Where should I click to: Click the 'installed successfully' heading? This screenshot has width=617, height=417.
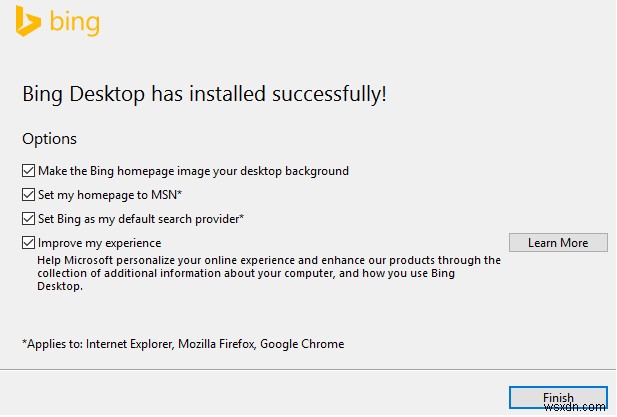[x=204, y=94]
